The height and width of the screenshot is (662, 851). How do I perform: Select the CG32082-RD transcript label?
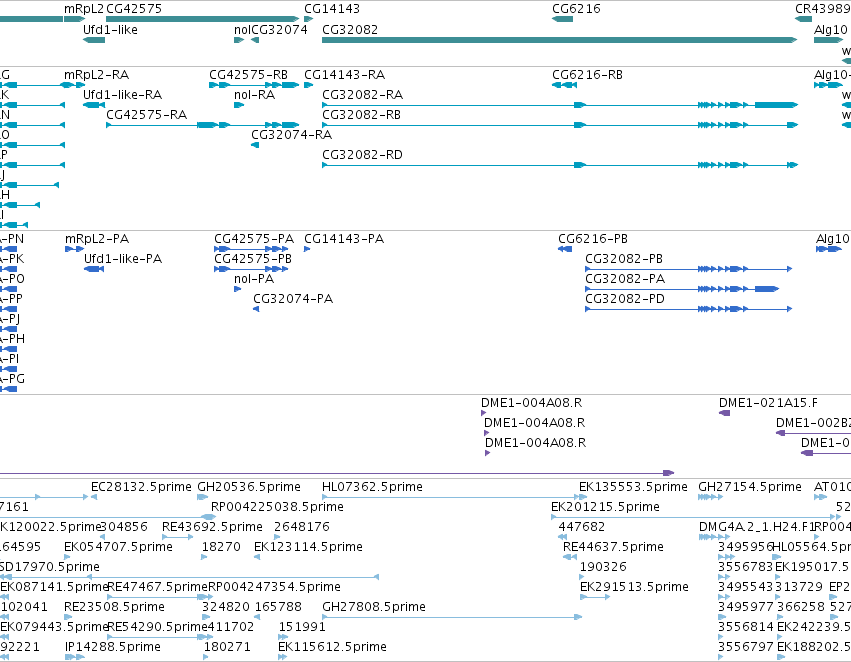(x=363, y=155)
